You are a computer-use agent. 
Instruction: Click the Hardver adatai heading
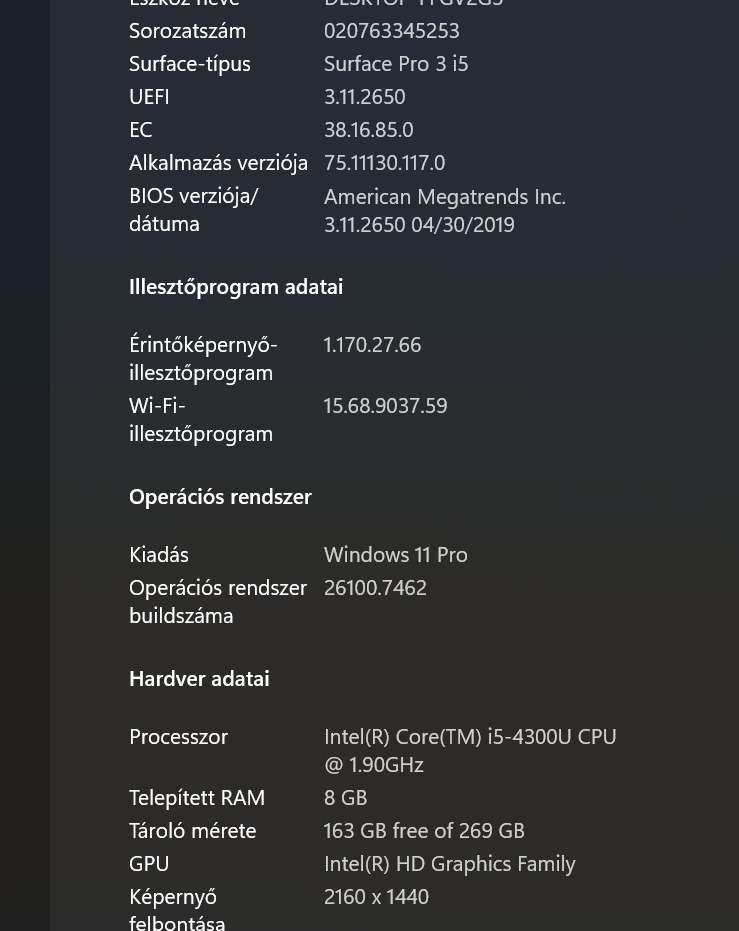(x=199, y=679)
